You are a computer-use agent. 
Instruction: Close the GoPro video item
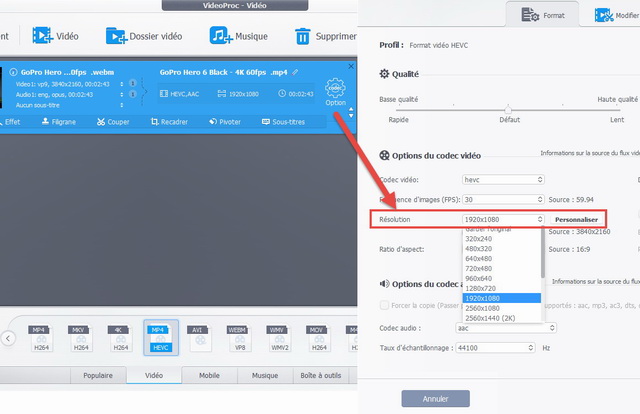(351, 66)
